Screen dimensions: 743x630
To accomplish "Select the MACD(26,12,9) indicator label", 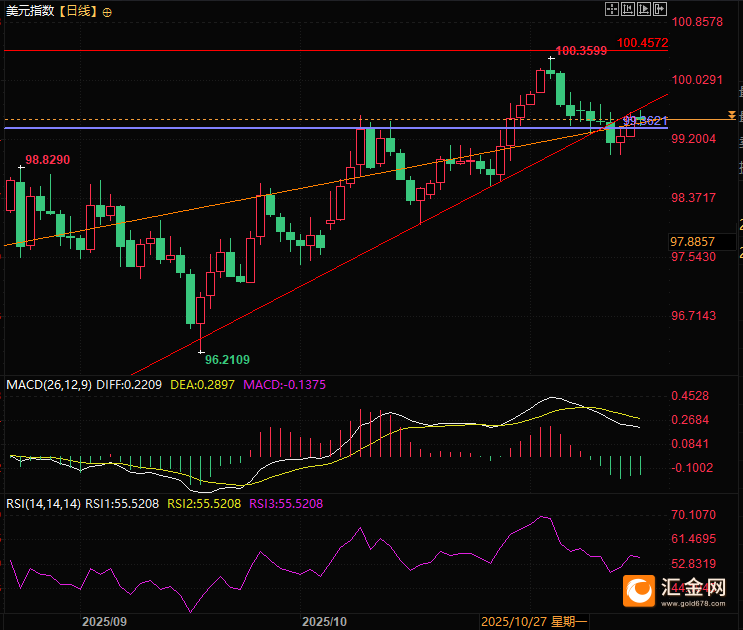I will pos(49,385).
